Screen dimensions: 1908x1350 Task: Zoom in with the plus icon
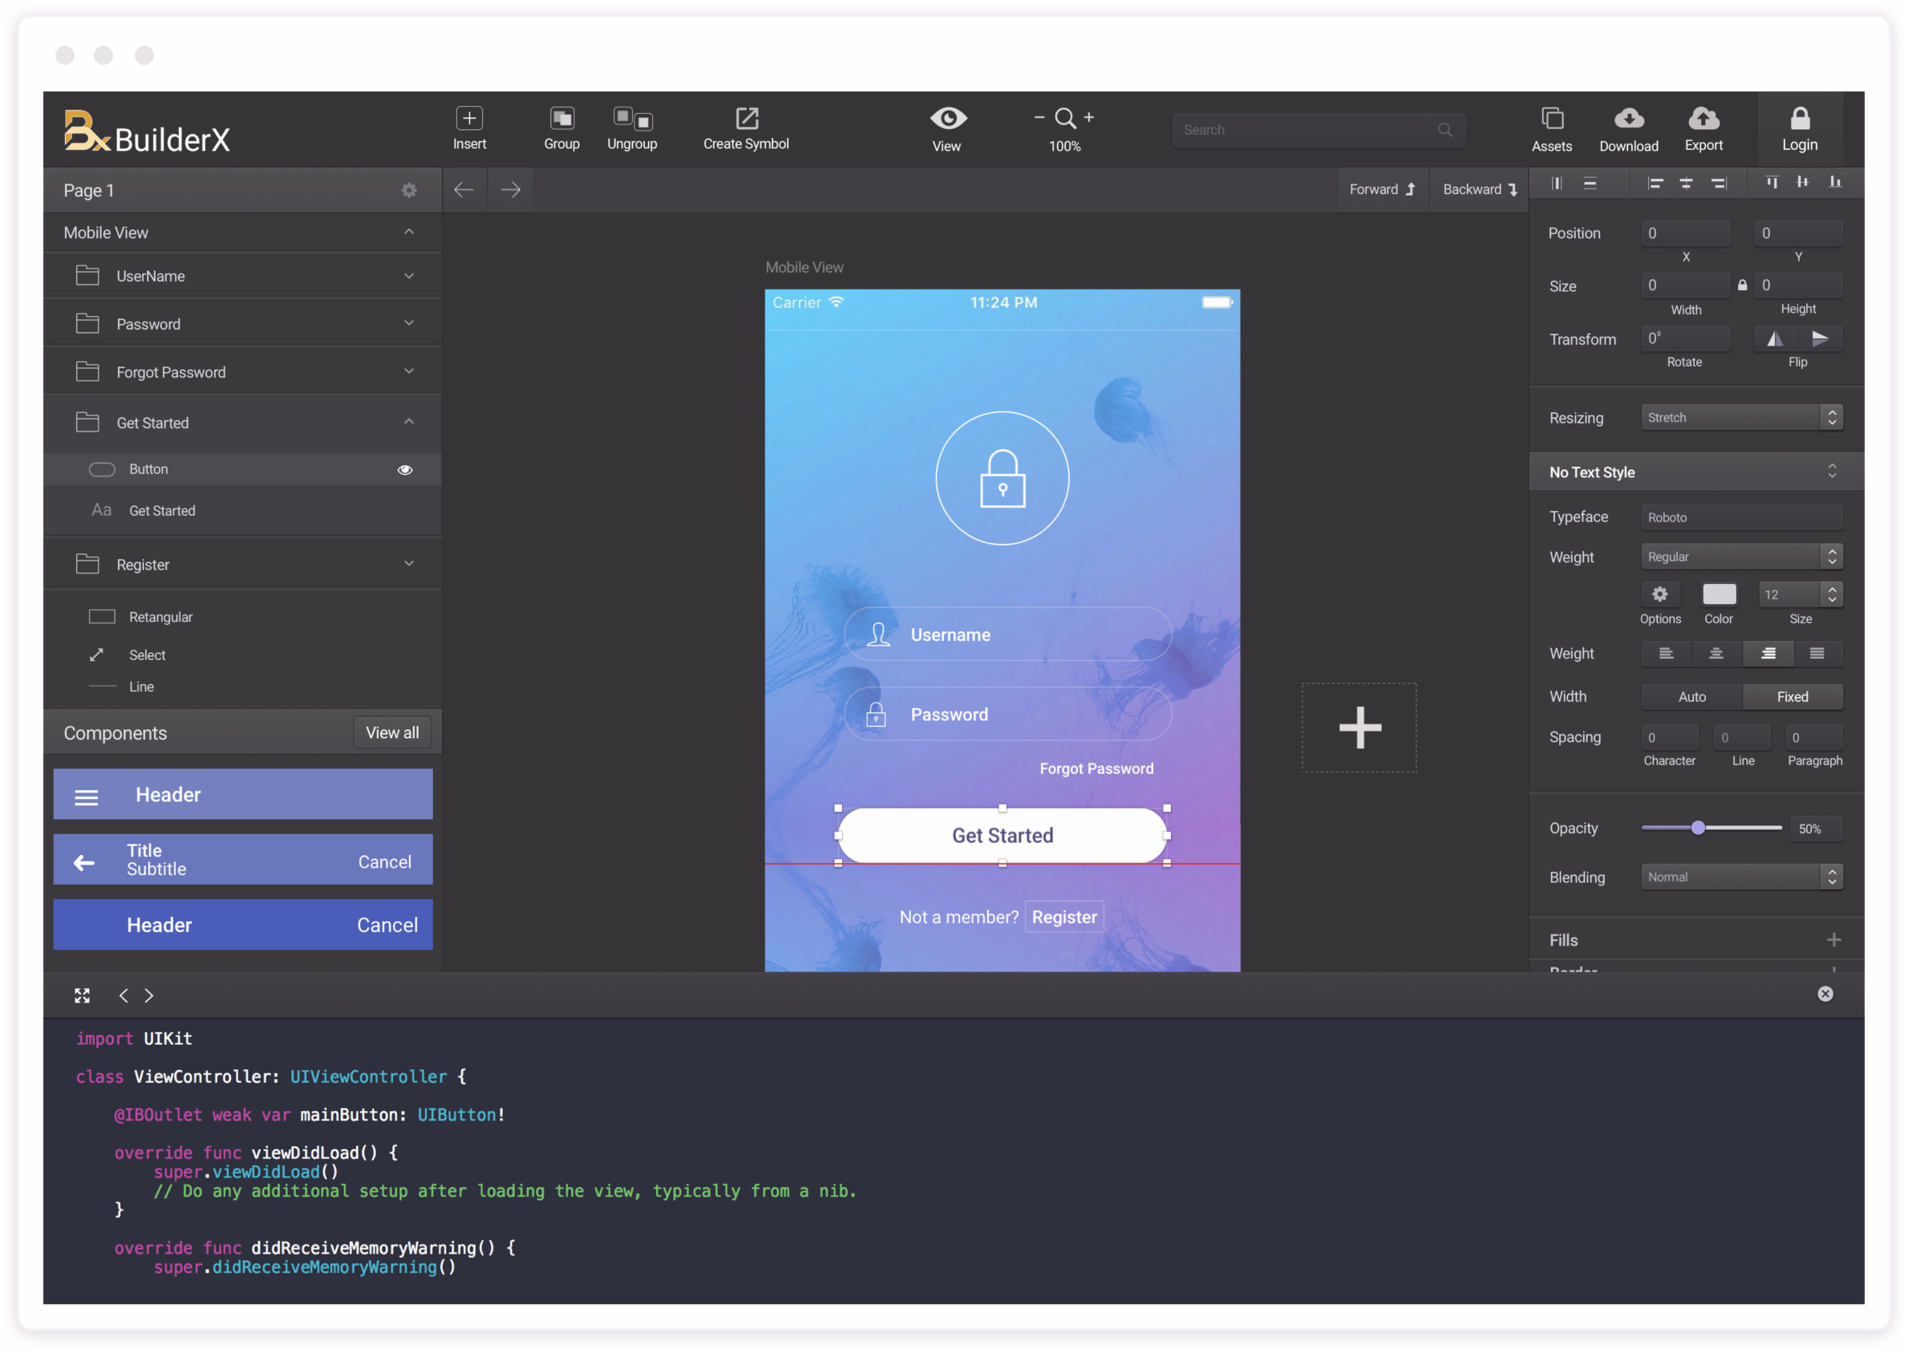(x=1089, y=118)
